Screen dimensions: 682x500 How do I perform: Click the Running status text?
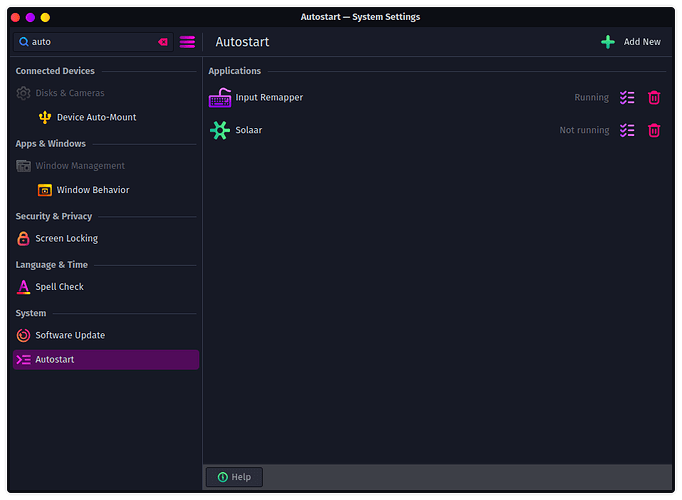591,97
